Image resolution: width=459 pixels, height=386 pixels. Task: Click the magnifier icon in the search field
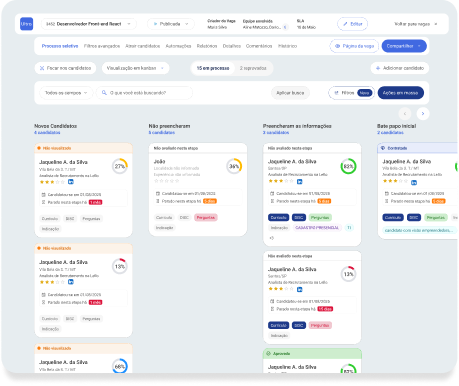[104, 93]
